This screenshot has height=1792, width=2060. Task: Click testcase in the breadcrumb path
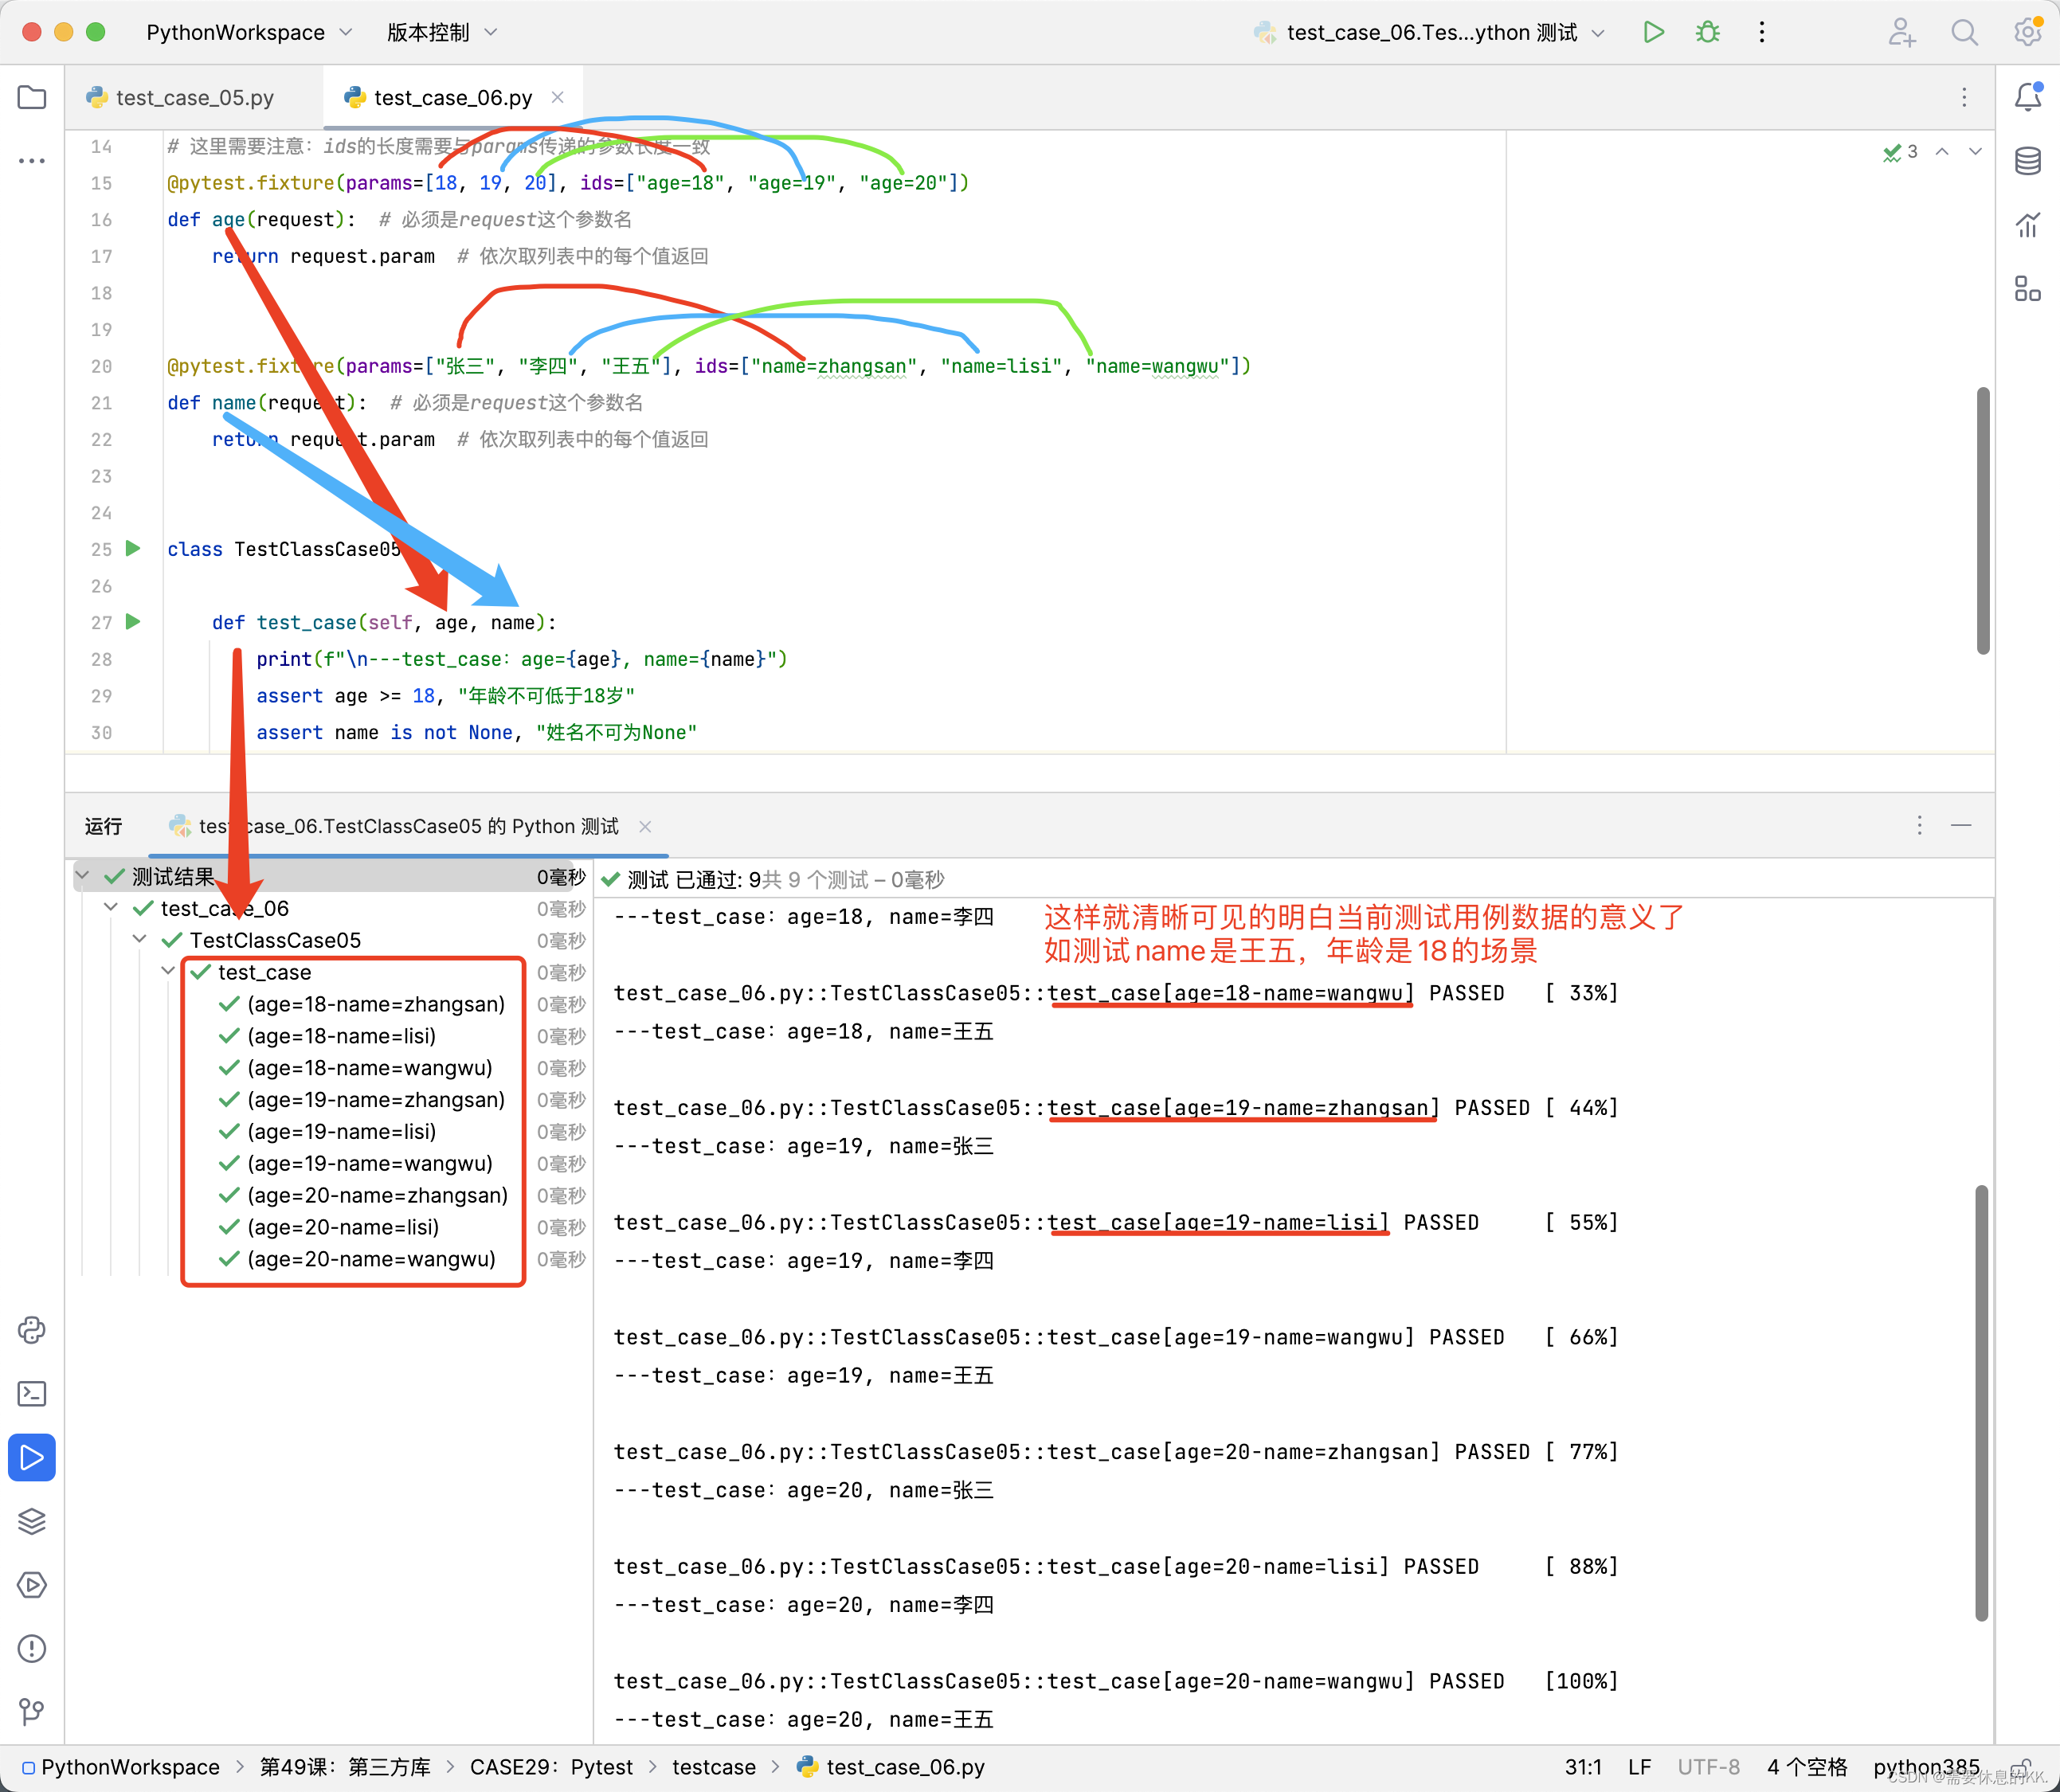click(713, 1767)
